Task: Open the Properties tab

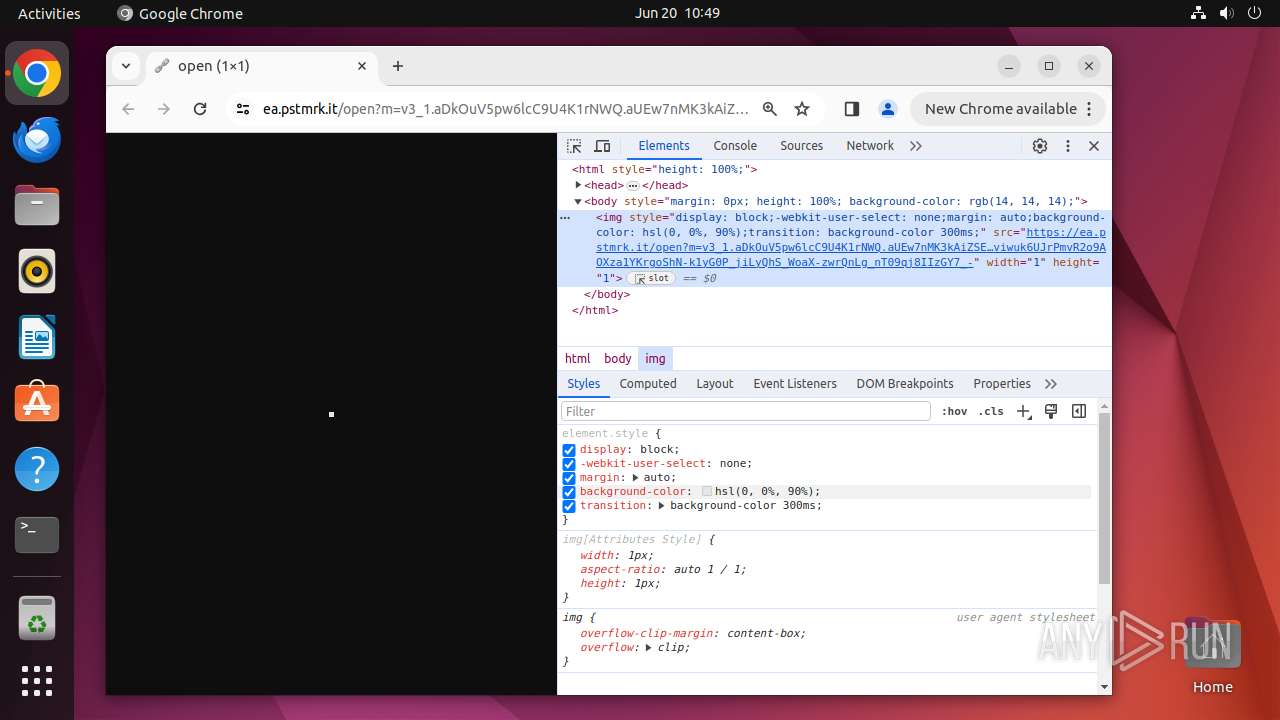Action: click(x=1002, y=384)
